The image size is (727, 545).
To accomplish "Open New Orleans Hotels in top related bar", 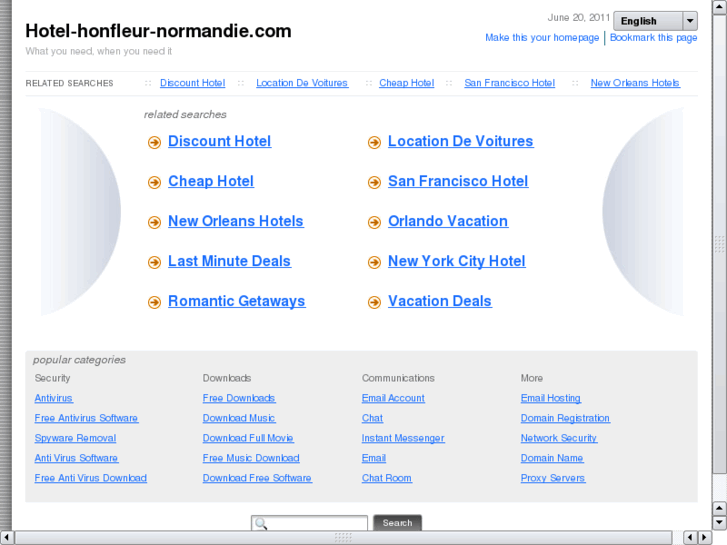I will coord(635,83).
